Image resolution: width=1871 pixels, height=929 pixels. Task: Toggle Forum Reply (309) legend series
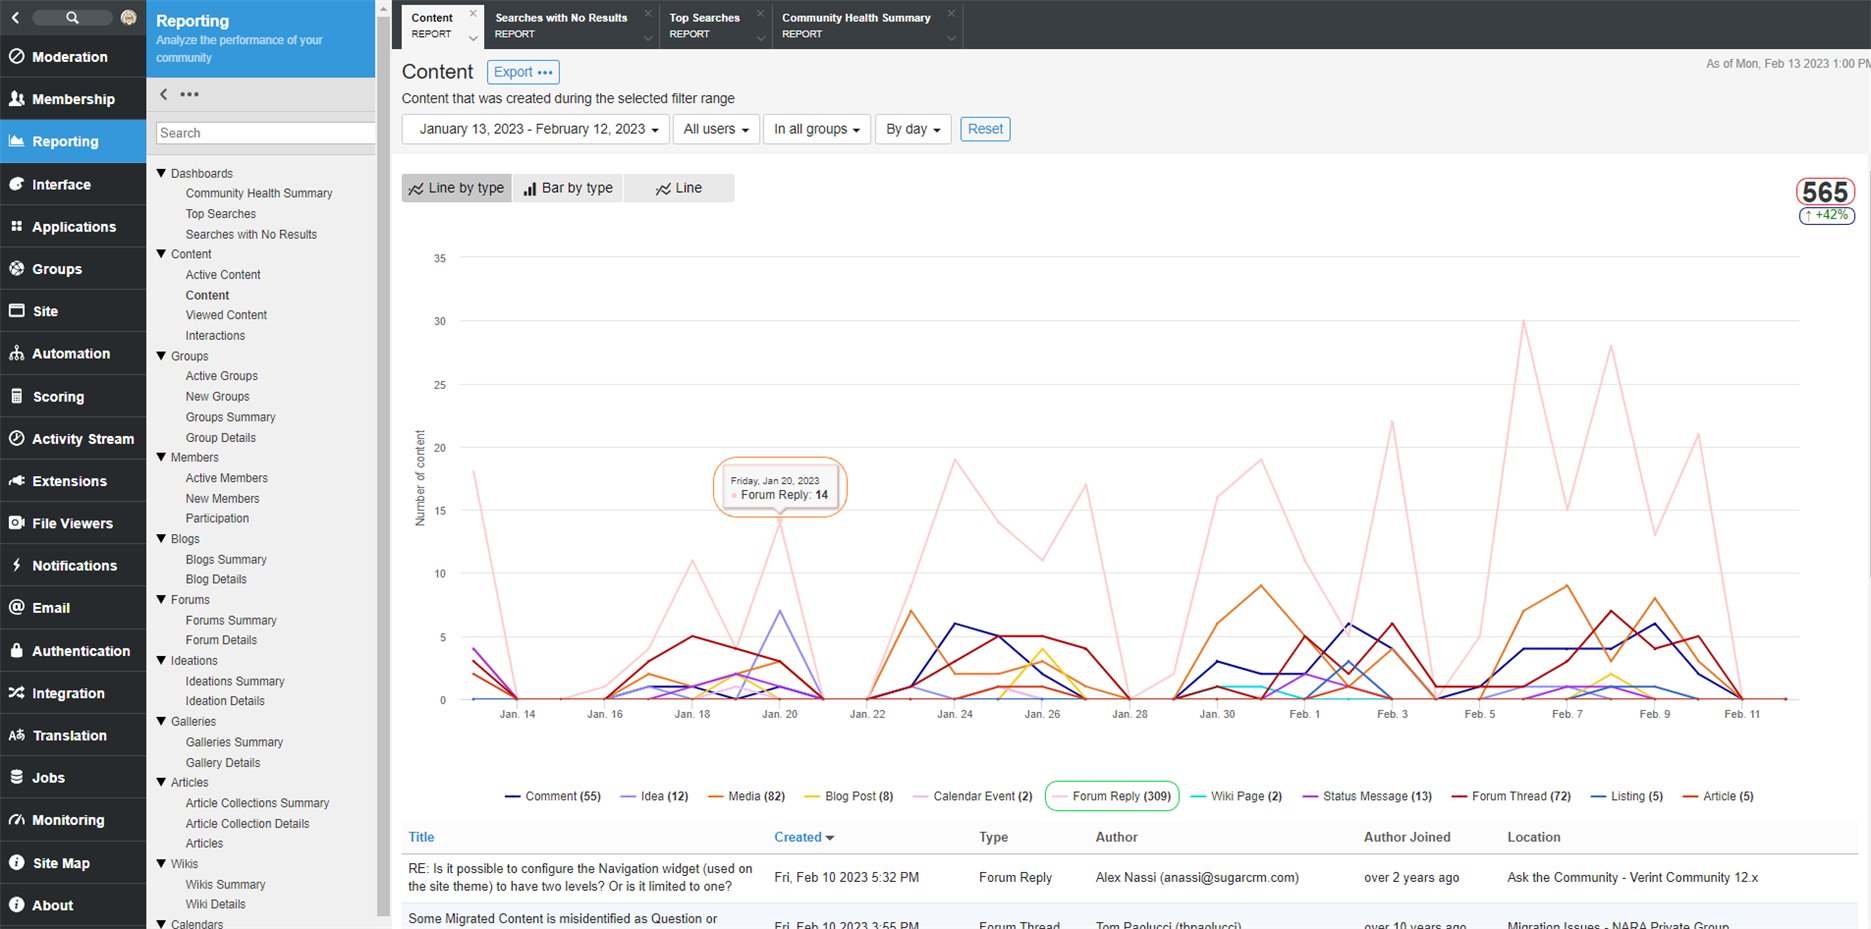click(x=1112, y=797)
